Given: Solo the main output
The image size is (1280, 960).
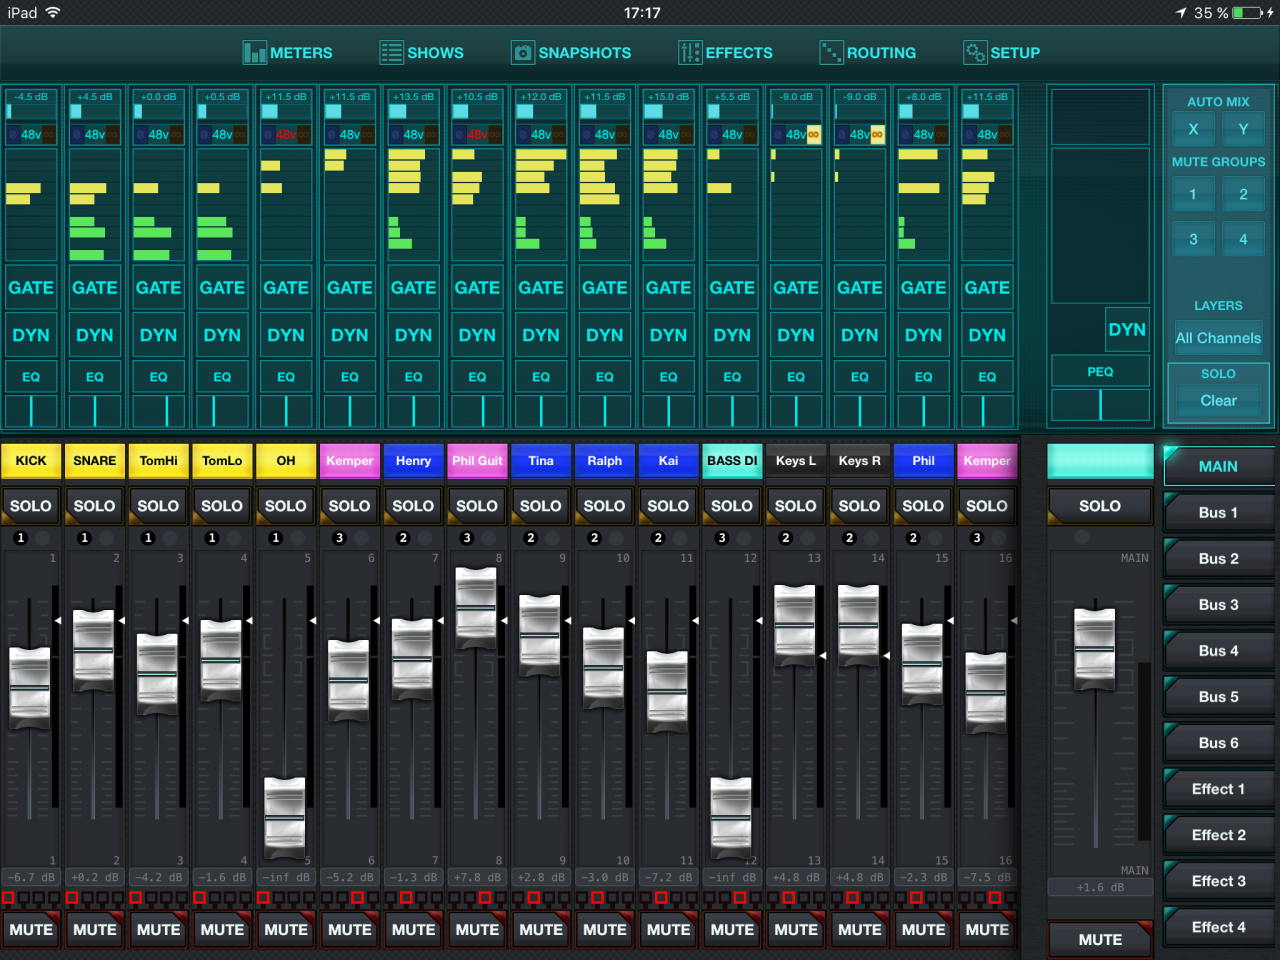Looking at the screenshot, I should [x=1100, y=506].
